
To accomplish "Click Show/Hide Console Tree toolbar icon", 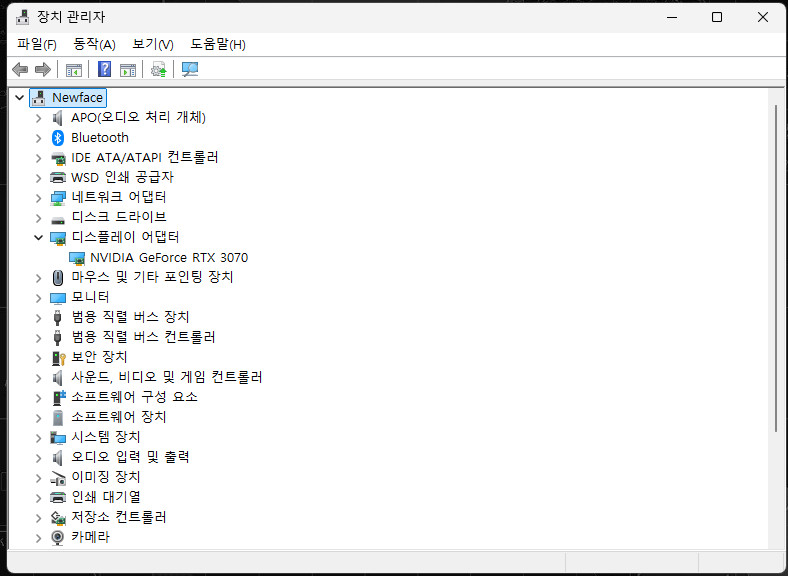I will pyautogui.click(x=74, y=69).
